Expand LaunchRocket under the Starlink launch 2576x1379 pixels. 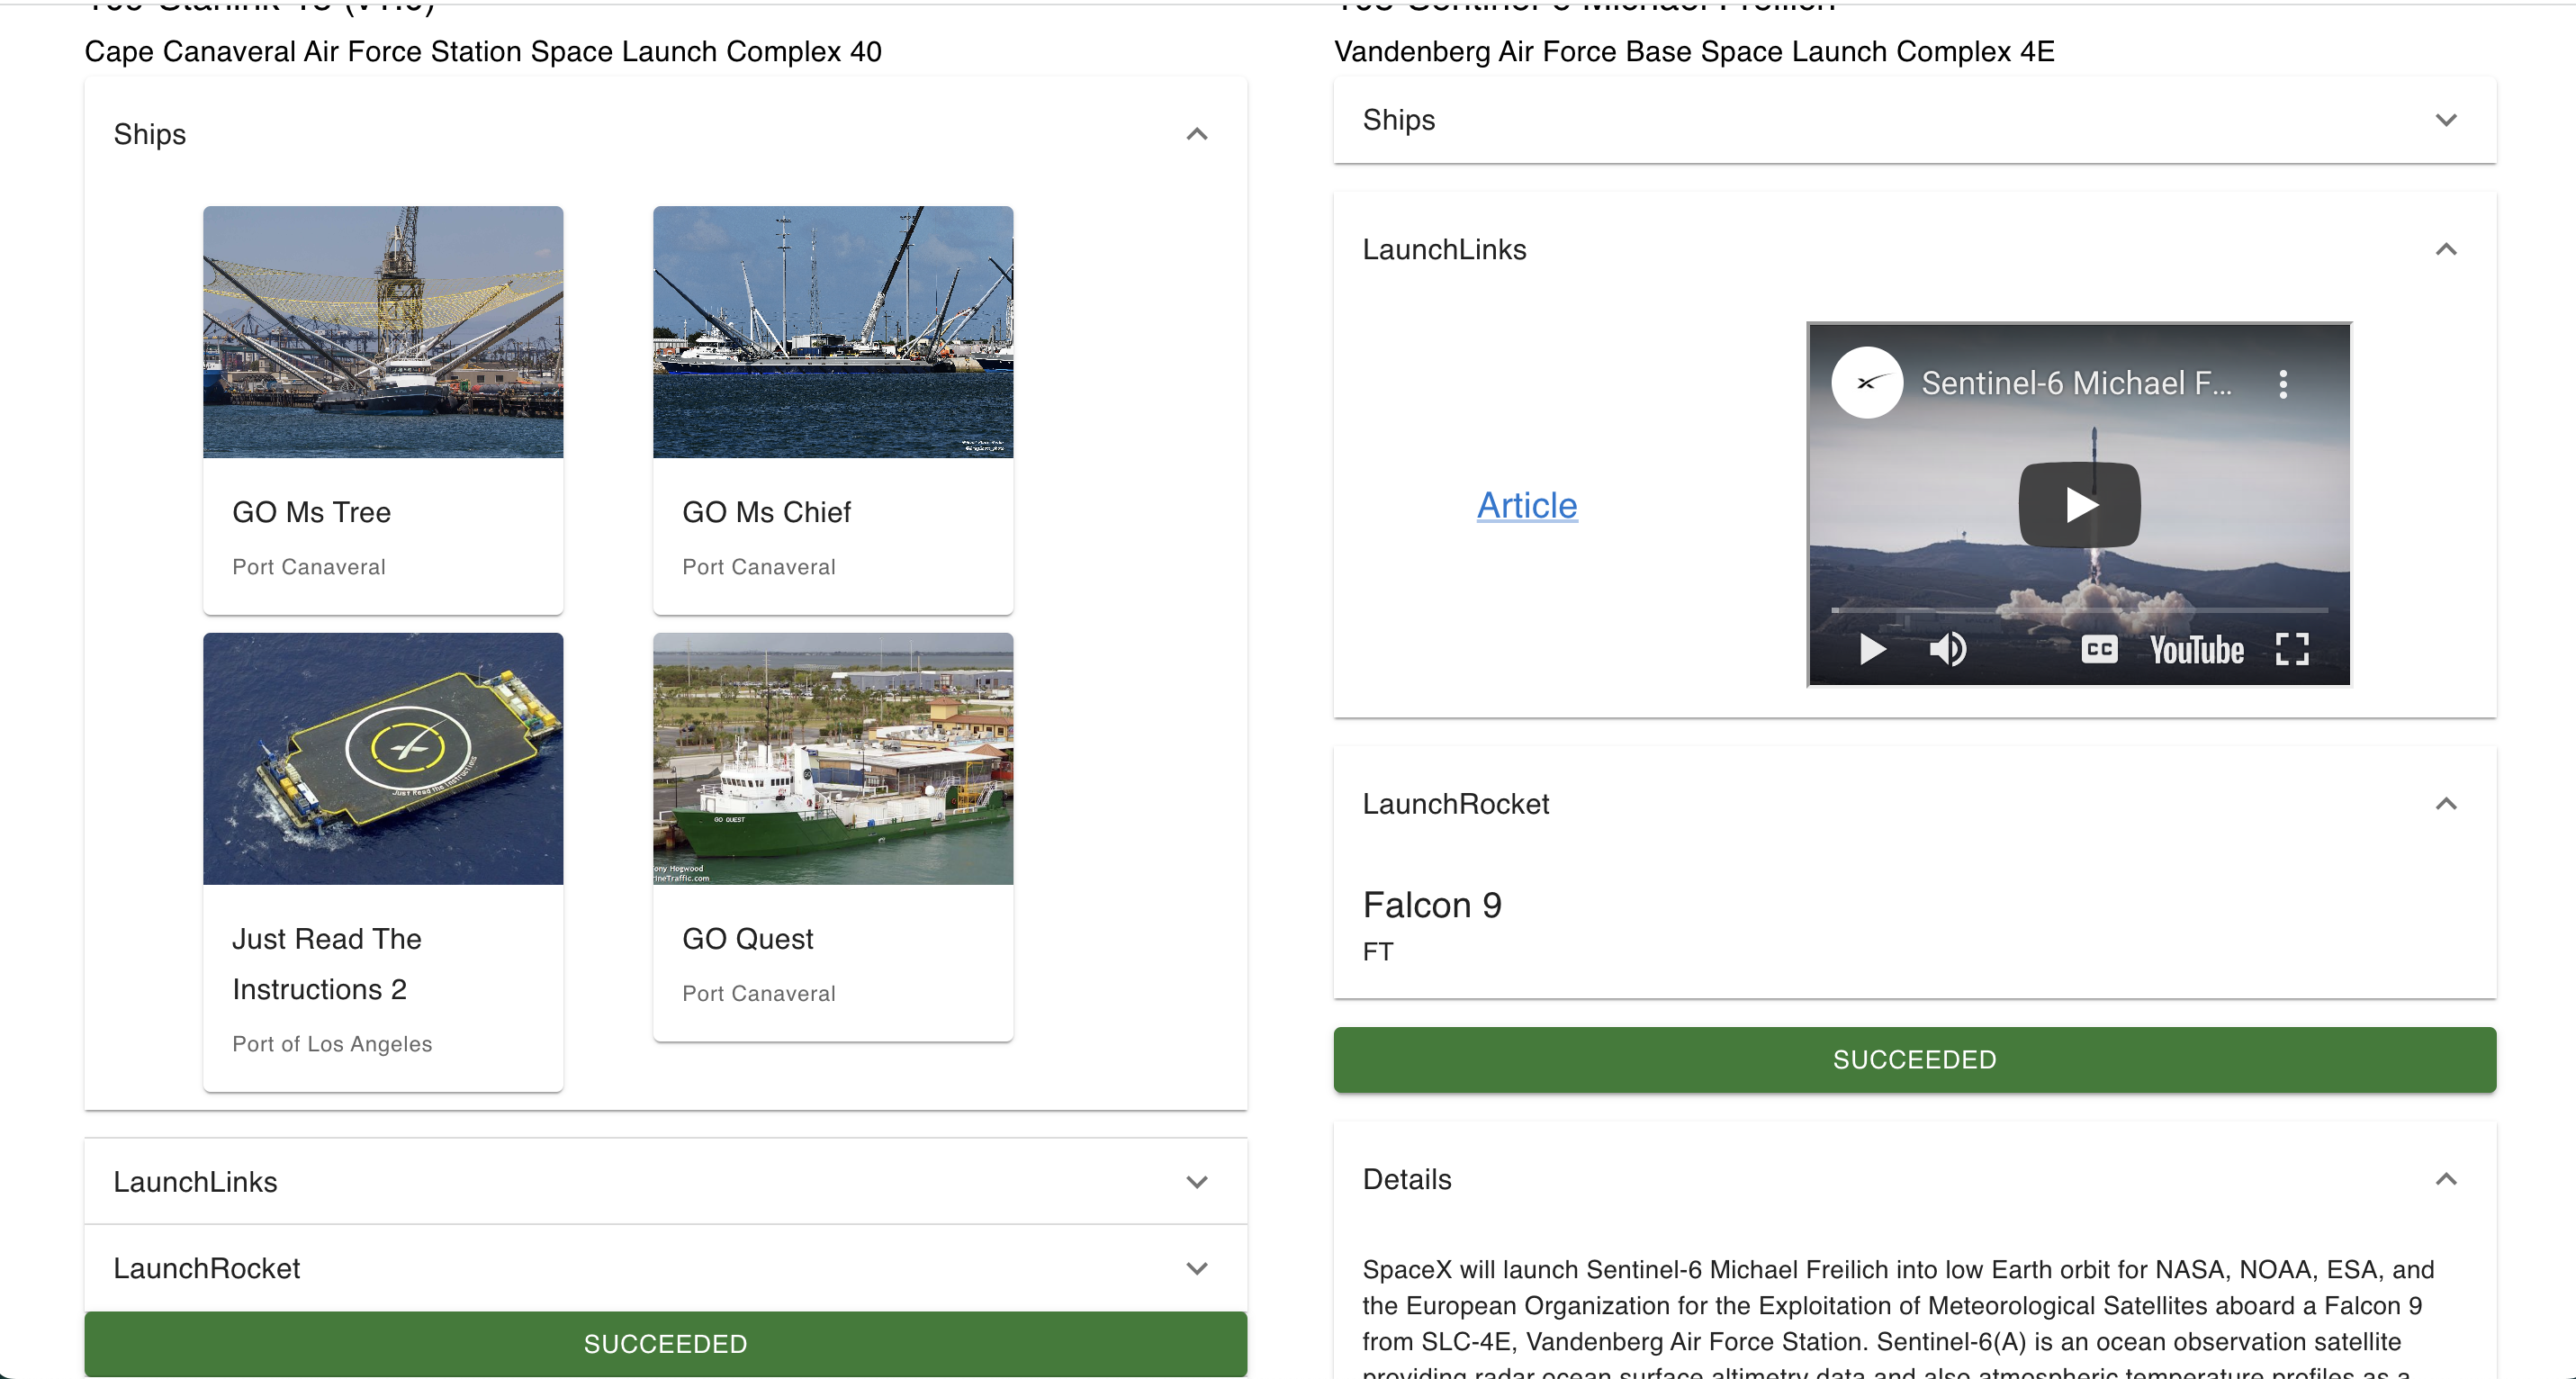pos(1197,1268)
